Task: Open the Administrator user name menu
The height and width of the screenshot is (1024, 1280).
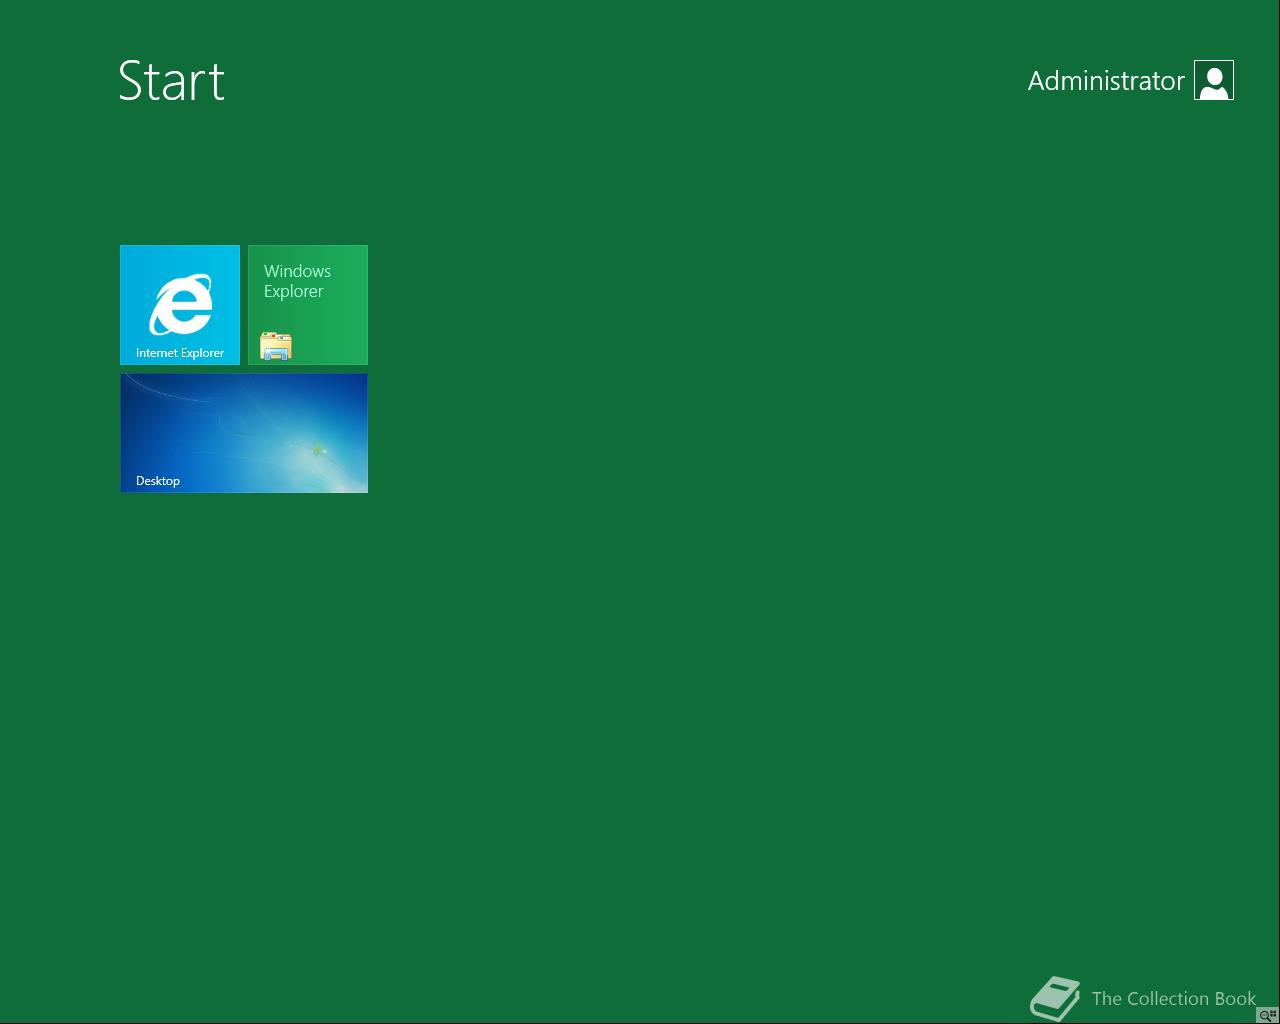Action: pos(1106,81)
